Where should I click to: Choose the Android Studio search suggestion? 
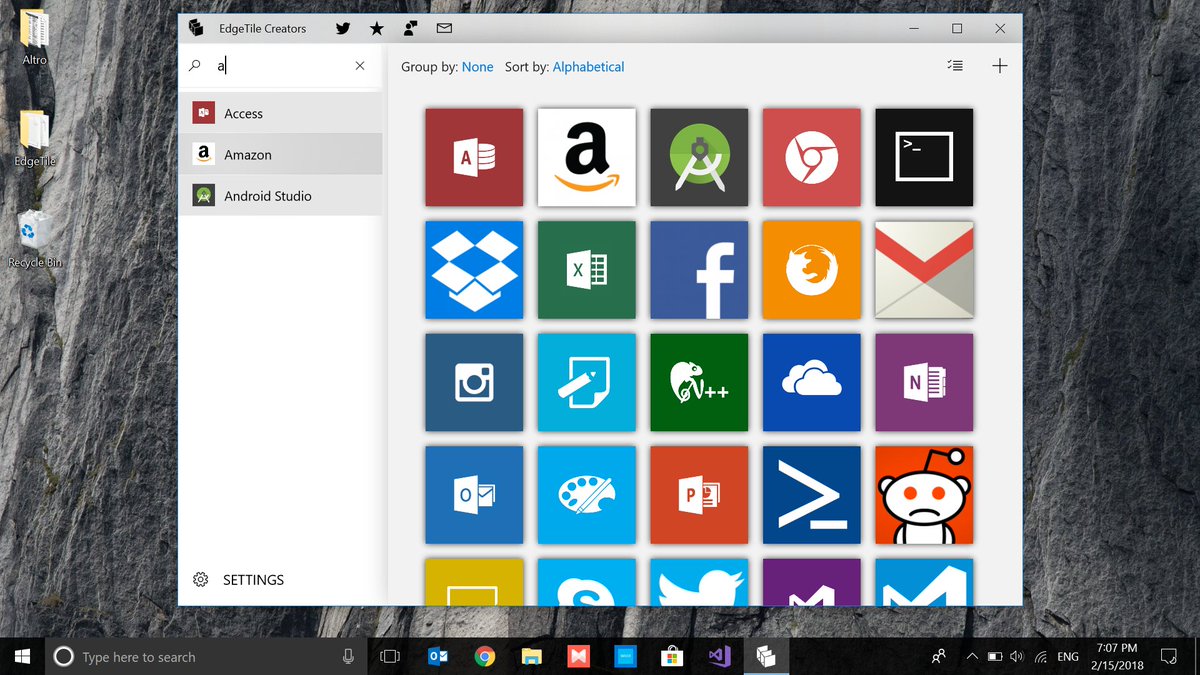(281, 195)
